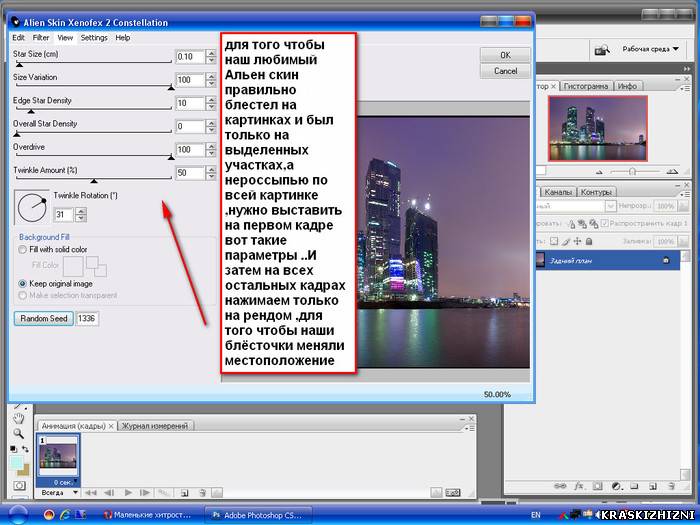Select Keep original image radio button
700x525 pixels.
(22, 283)
